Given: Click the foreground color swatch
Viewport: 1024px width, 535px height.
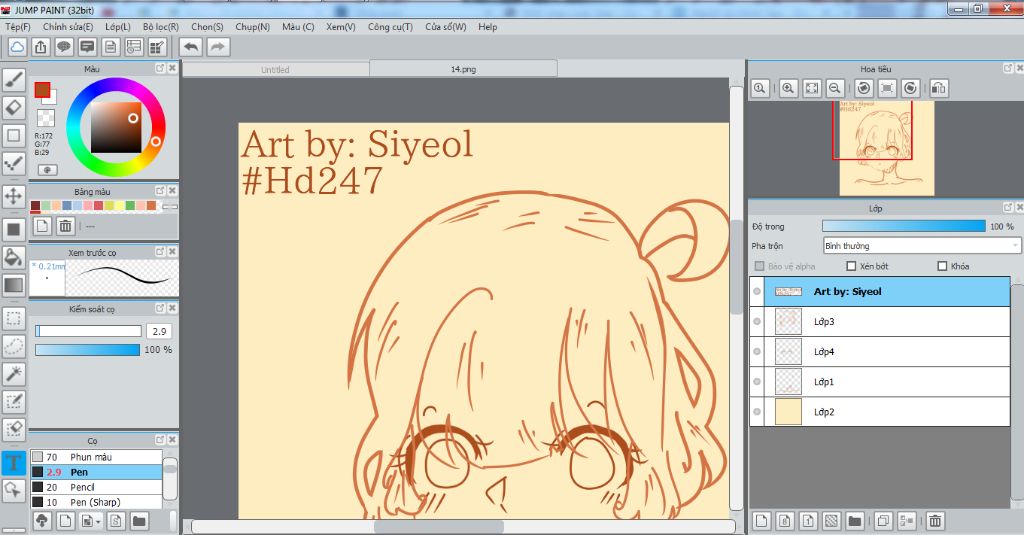Looking at the screenshot, I should pos(42,90).
